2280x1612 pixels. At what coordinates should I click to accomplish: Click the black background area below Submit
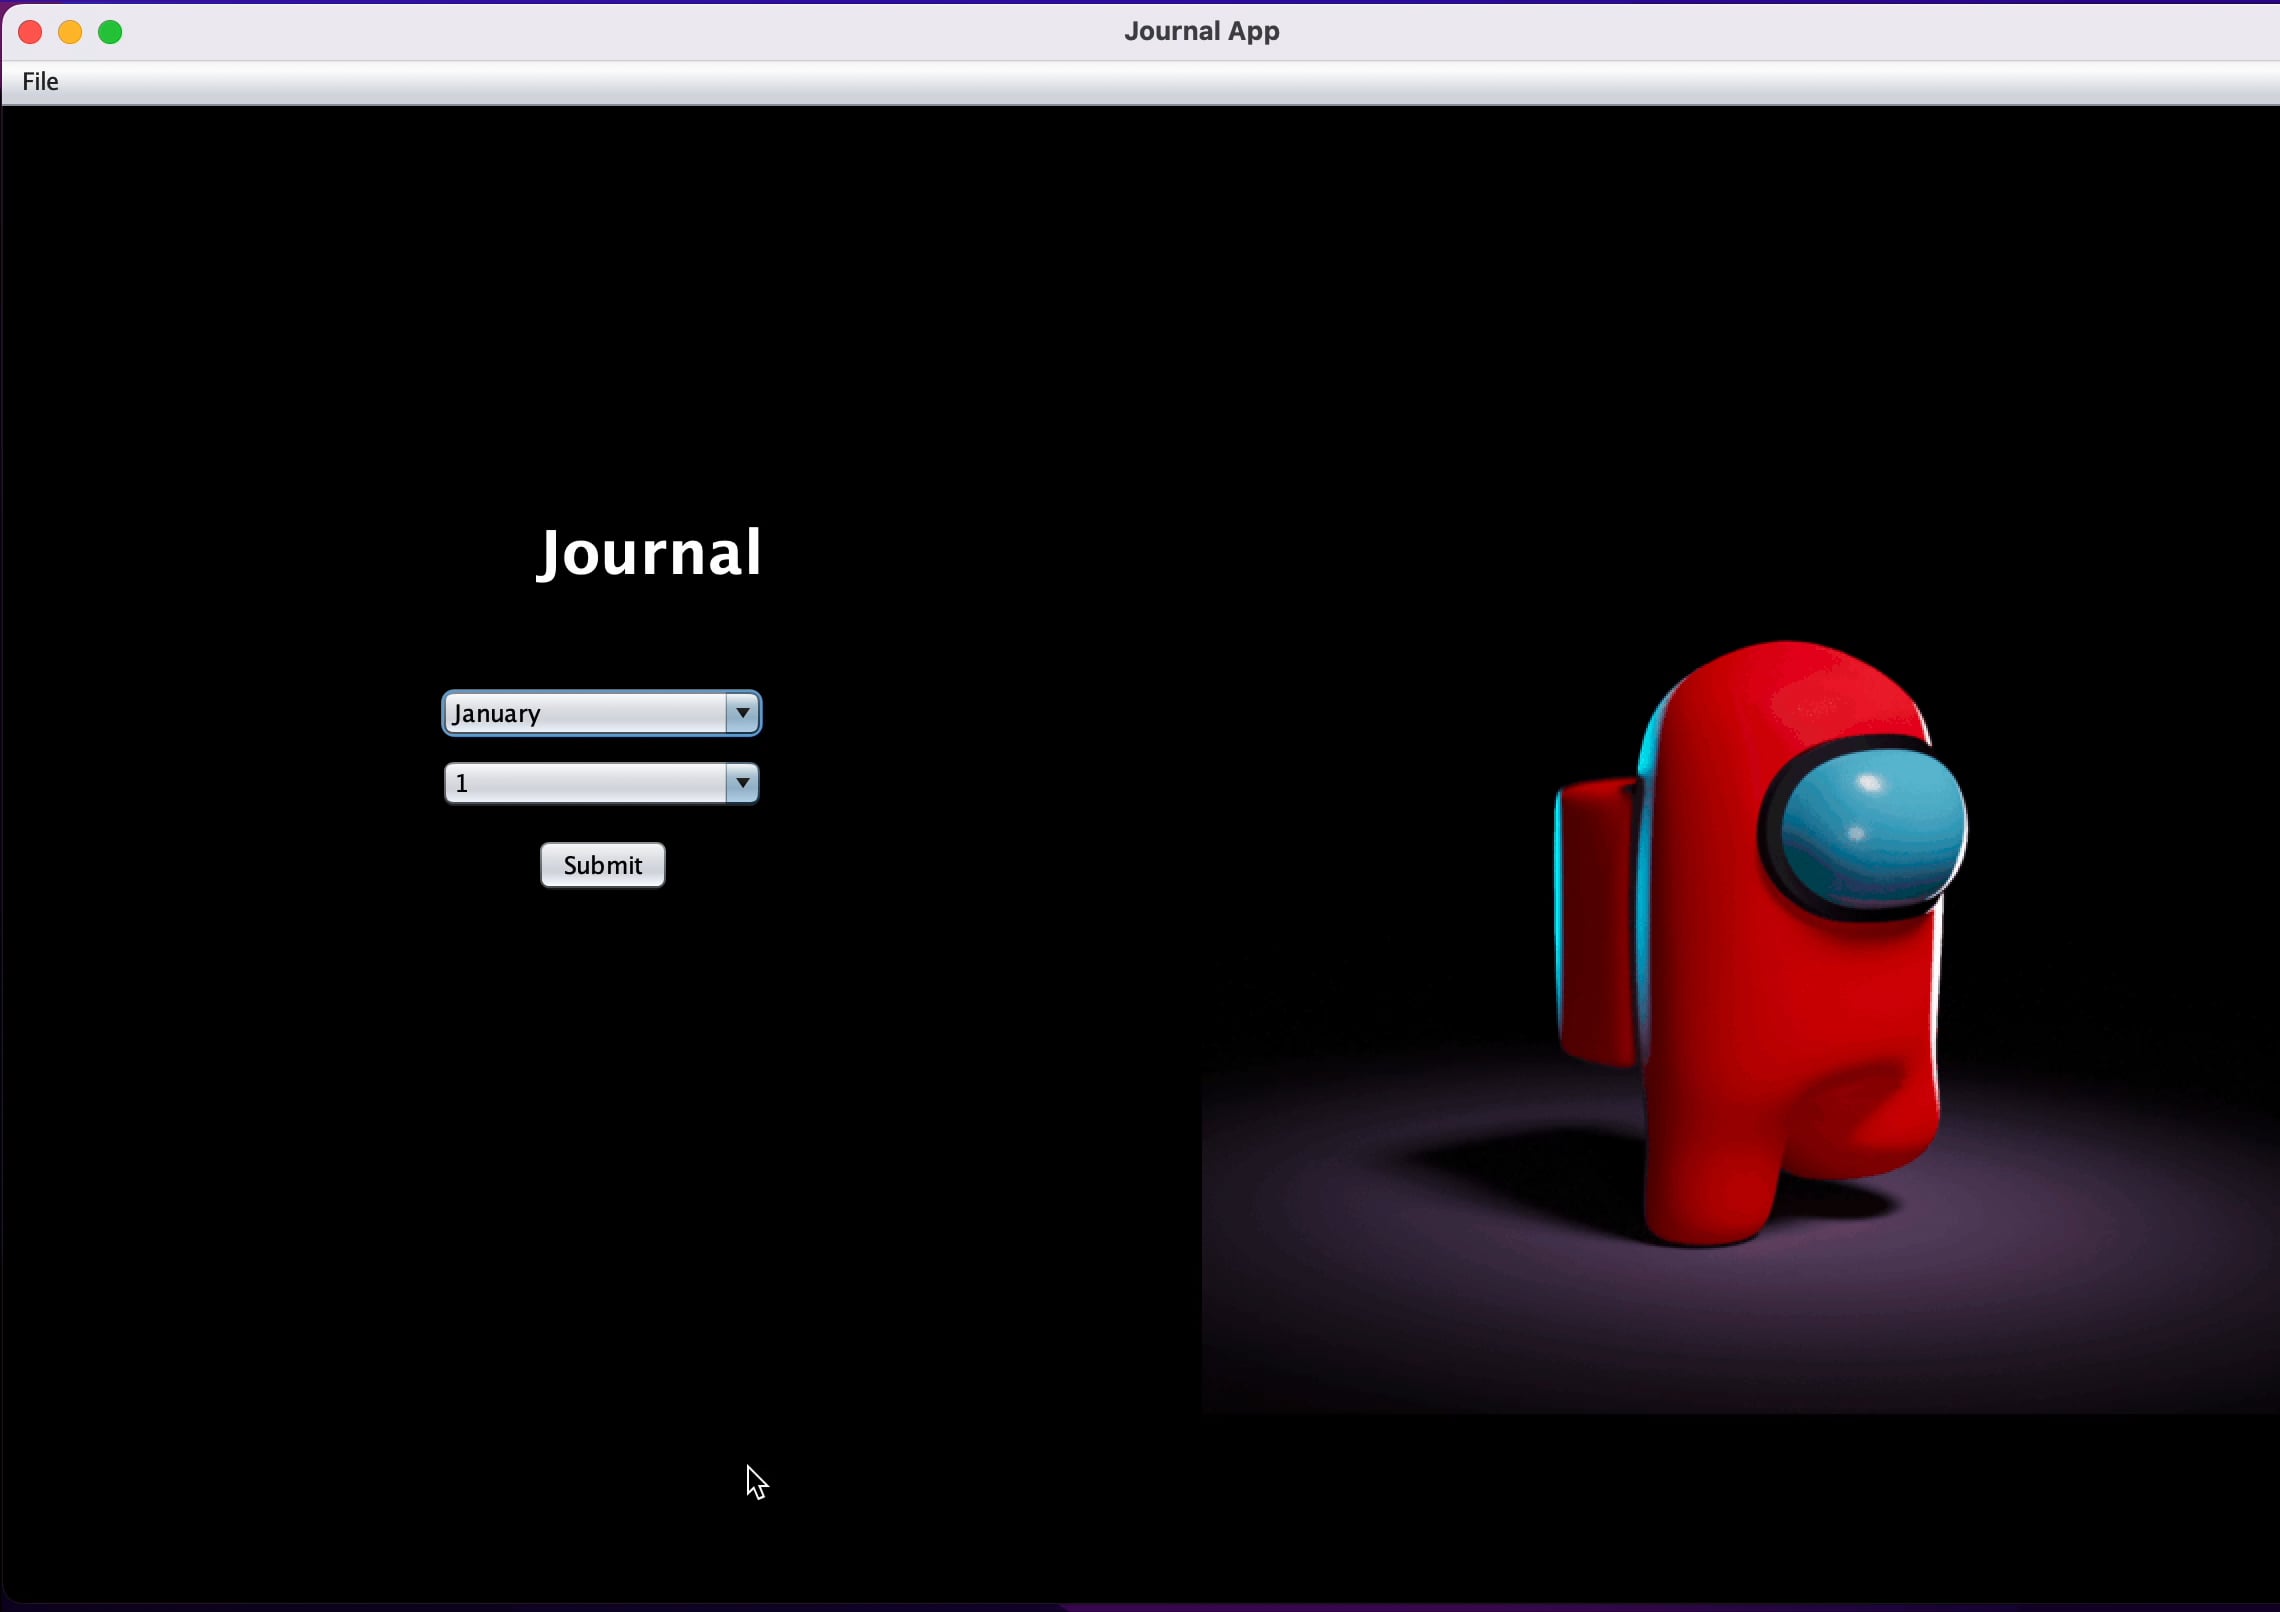[x=600, y=1100]
